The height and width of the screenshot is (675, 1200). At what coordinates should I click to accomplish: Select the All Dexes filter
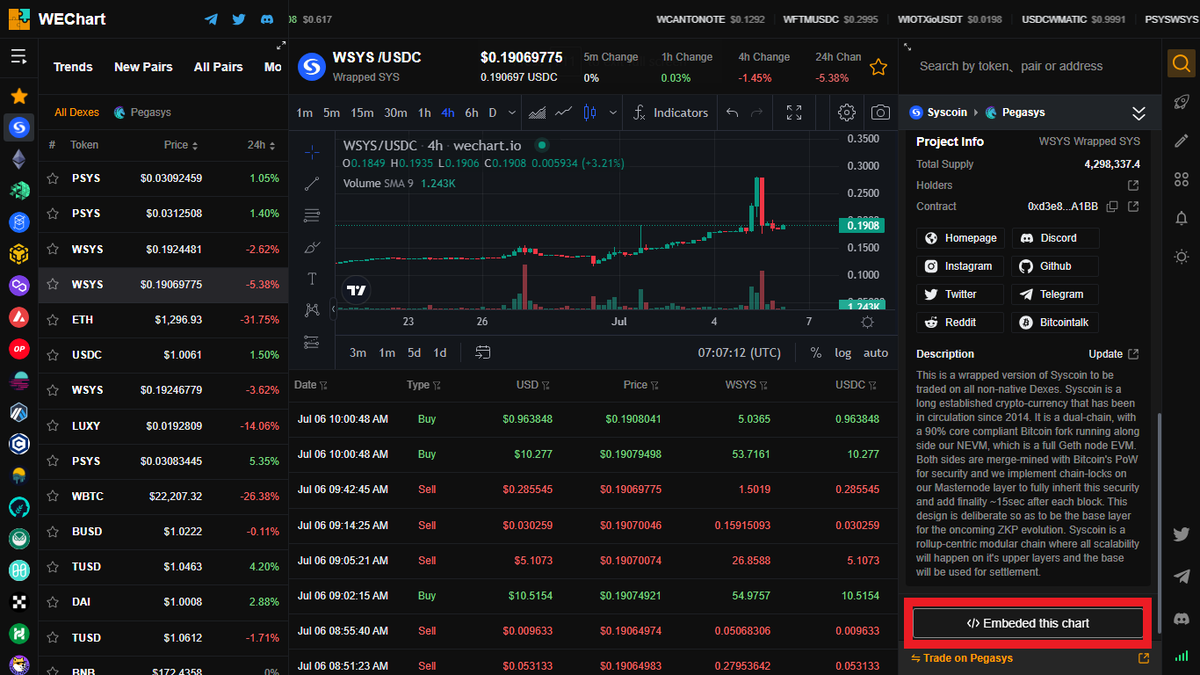[77, 113]
